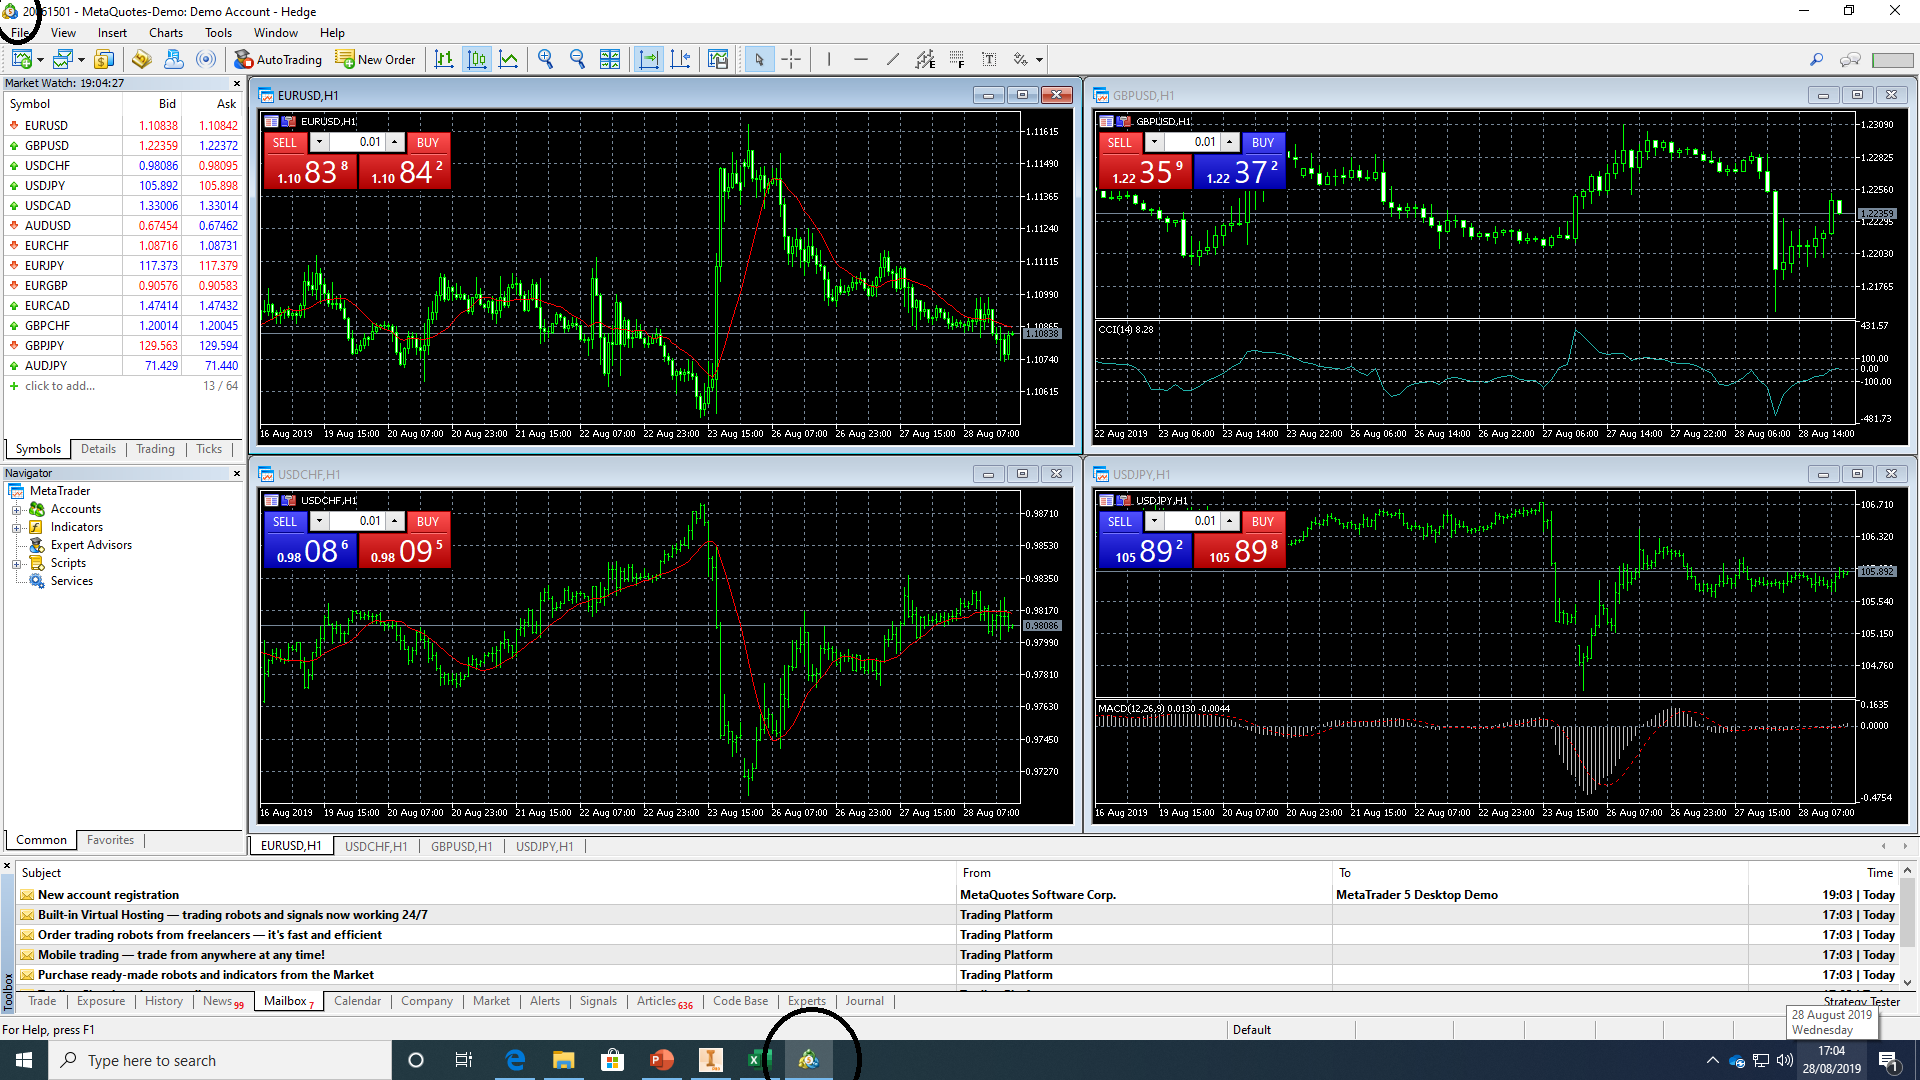The height and width of the screenshot is (1080, 1920).
Task: Click the signals broadcast toolbar icon
Action: pos(206,60)
